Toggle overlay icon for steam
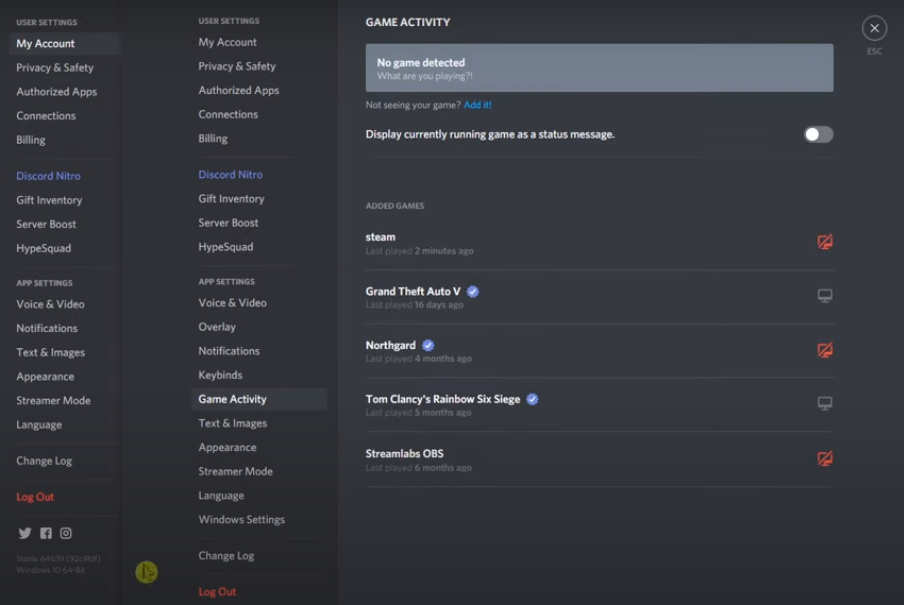 click(825, 242)
